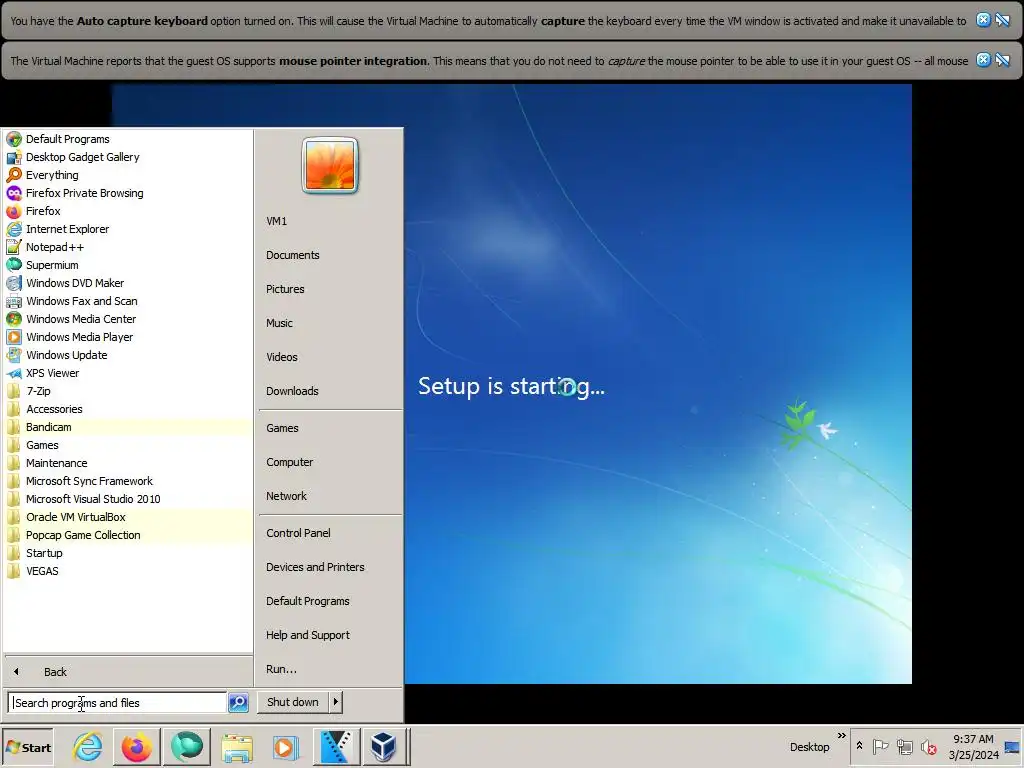
Task: Expand the Startup folder
Action: [x=127, y=553]
